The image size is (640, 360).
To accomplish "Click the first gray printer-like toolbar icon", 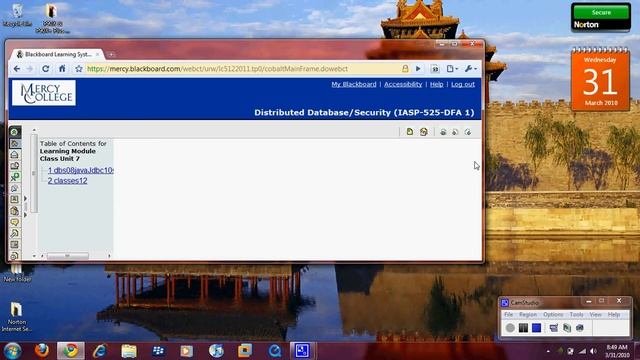I will pyautogui.click(x=443, y=132).
